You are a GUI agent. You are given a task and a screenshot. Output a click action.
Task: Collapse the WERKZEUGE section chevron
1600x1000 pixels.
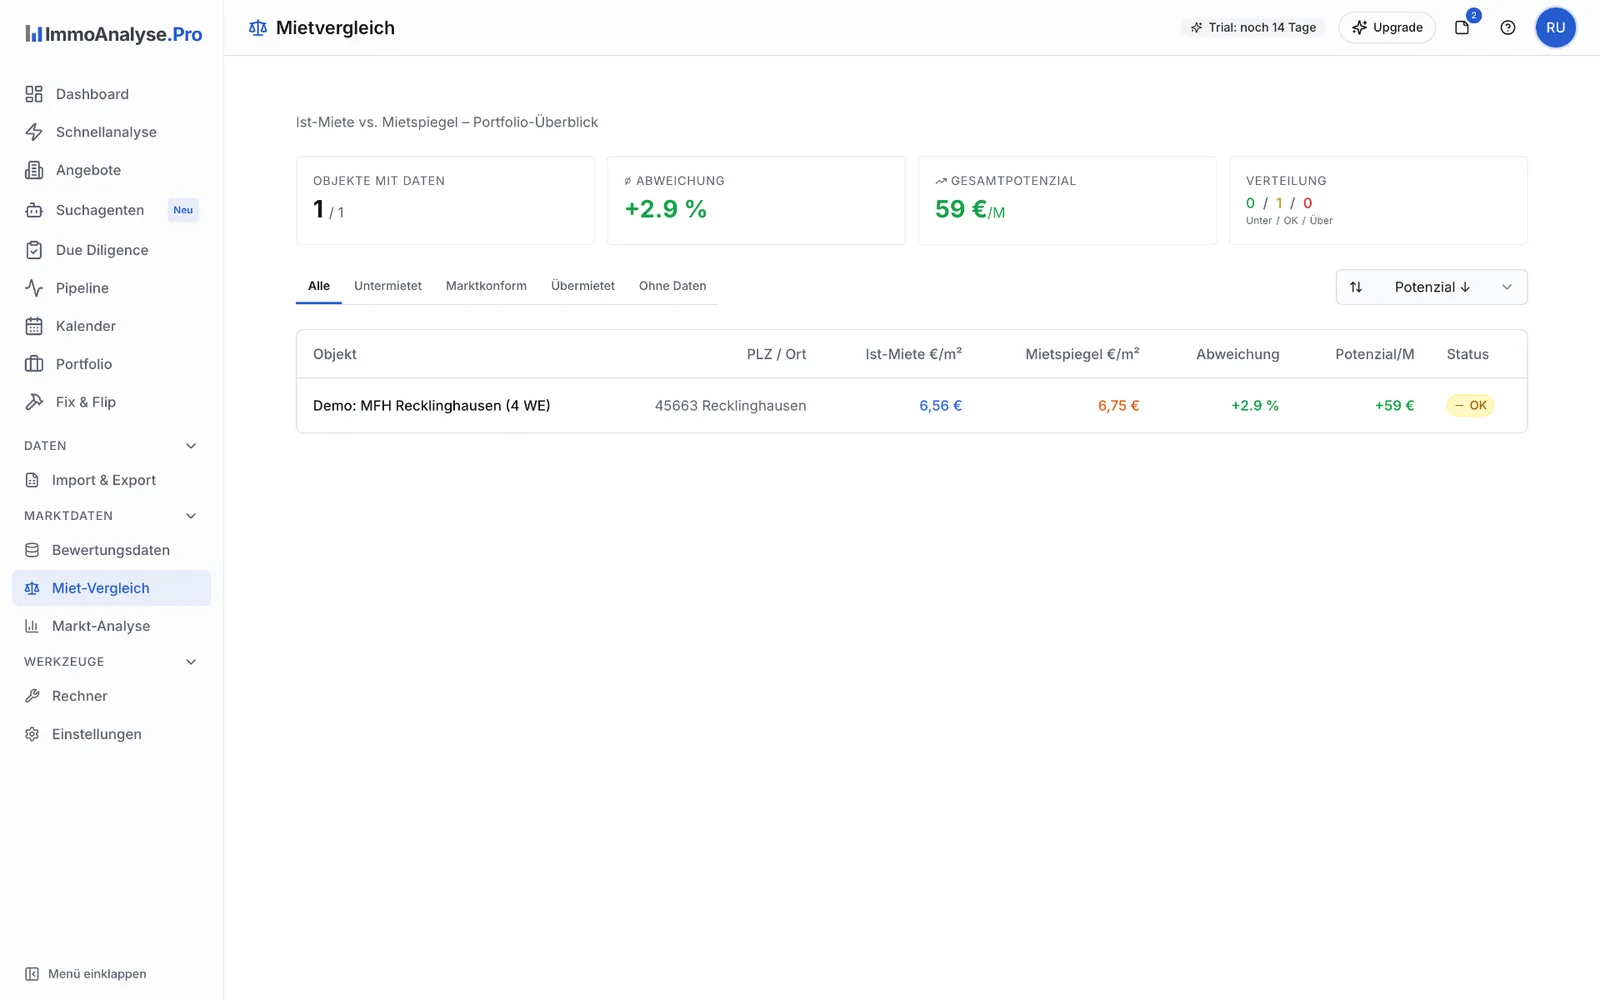191,662
